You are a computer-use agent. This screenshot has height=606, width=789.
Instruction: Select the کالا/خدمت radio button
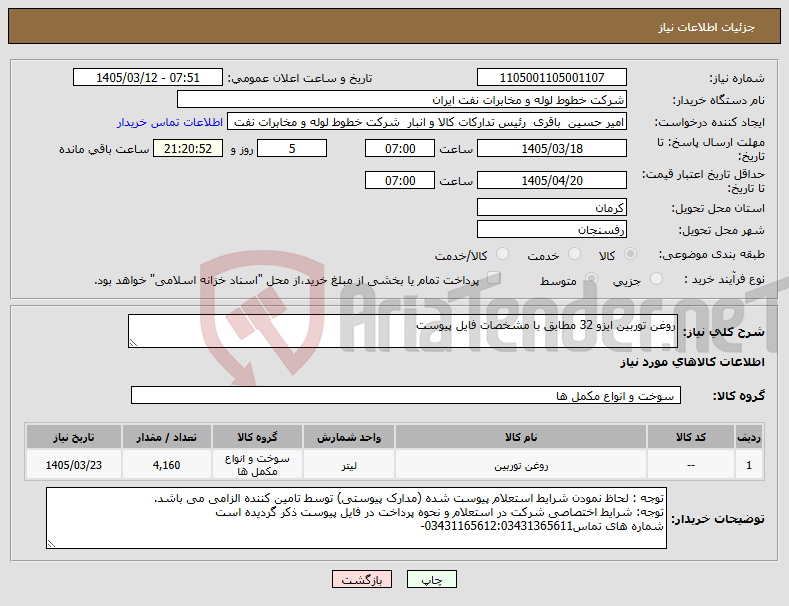point(502,254)
